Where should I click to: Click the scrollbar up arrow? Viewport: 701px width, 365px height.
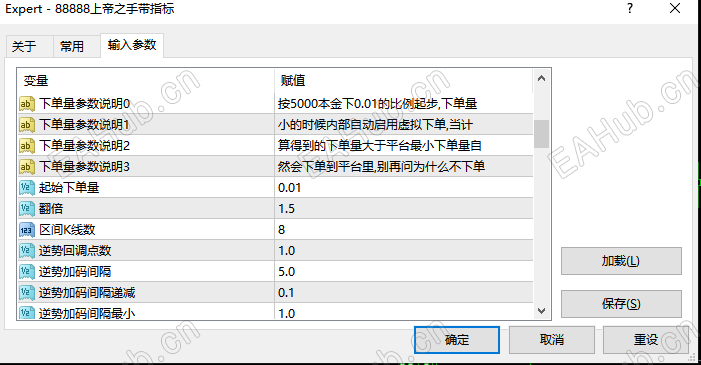[x=541, y=78]
